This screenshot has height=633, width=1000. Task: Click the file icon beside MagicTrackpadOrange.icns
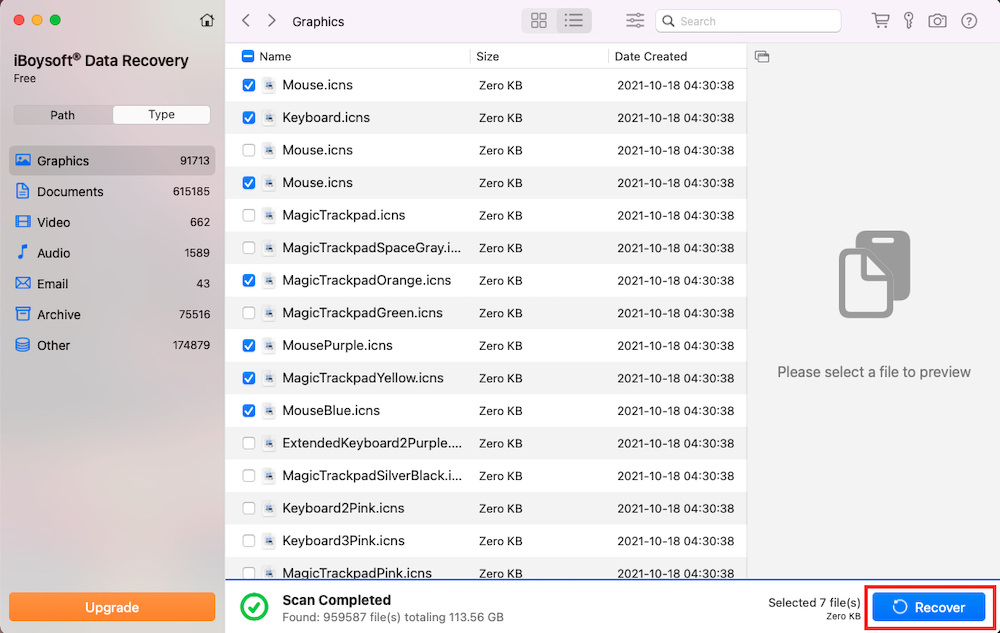tap(269, 280)
